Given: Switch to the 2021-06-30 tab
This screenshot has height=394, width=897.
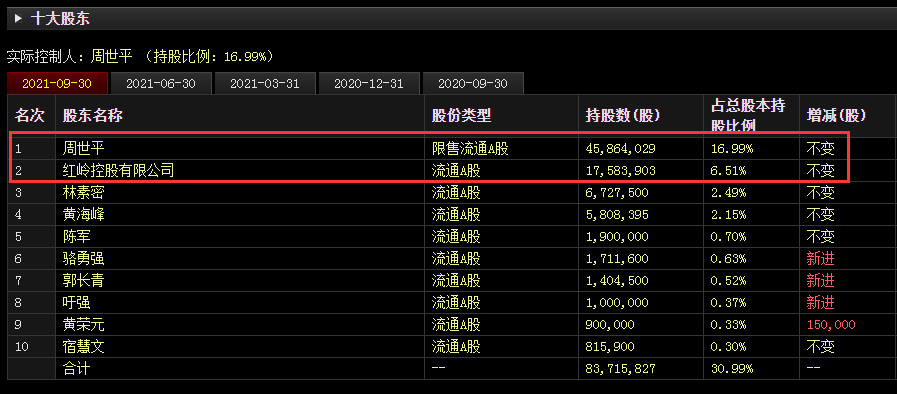Looking at the screenshot, I should 161,83.
